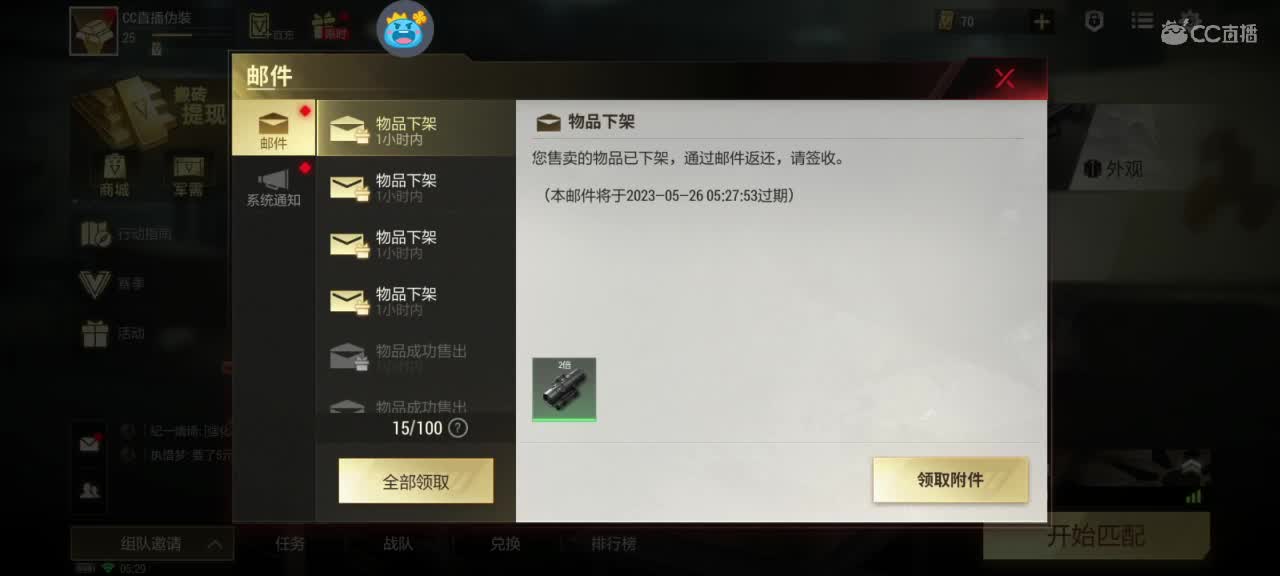This screenshot has width=1280, height=576.
Task: Switch to 系统通知 system notifications tab
Action: click(273, 186)
